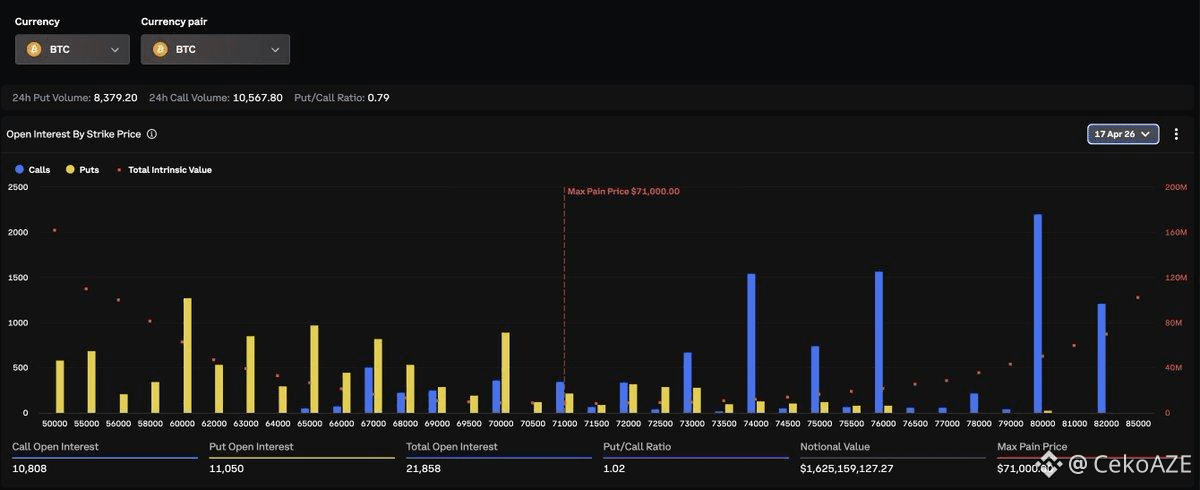
Task: Toggle the Calls legend series
Action: pyautogui.click(x=32, y=170)
